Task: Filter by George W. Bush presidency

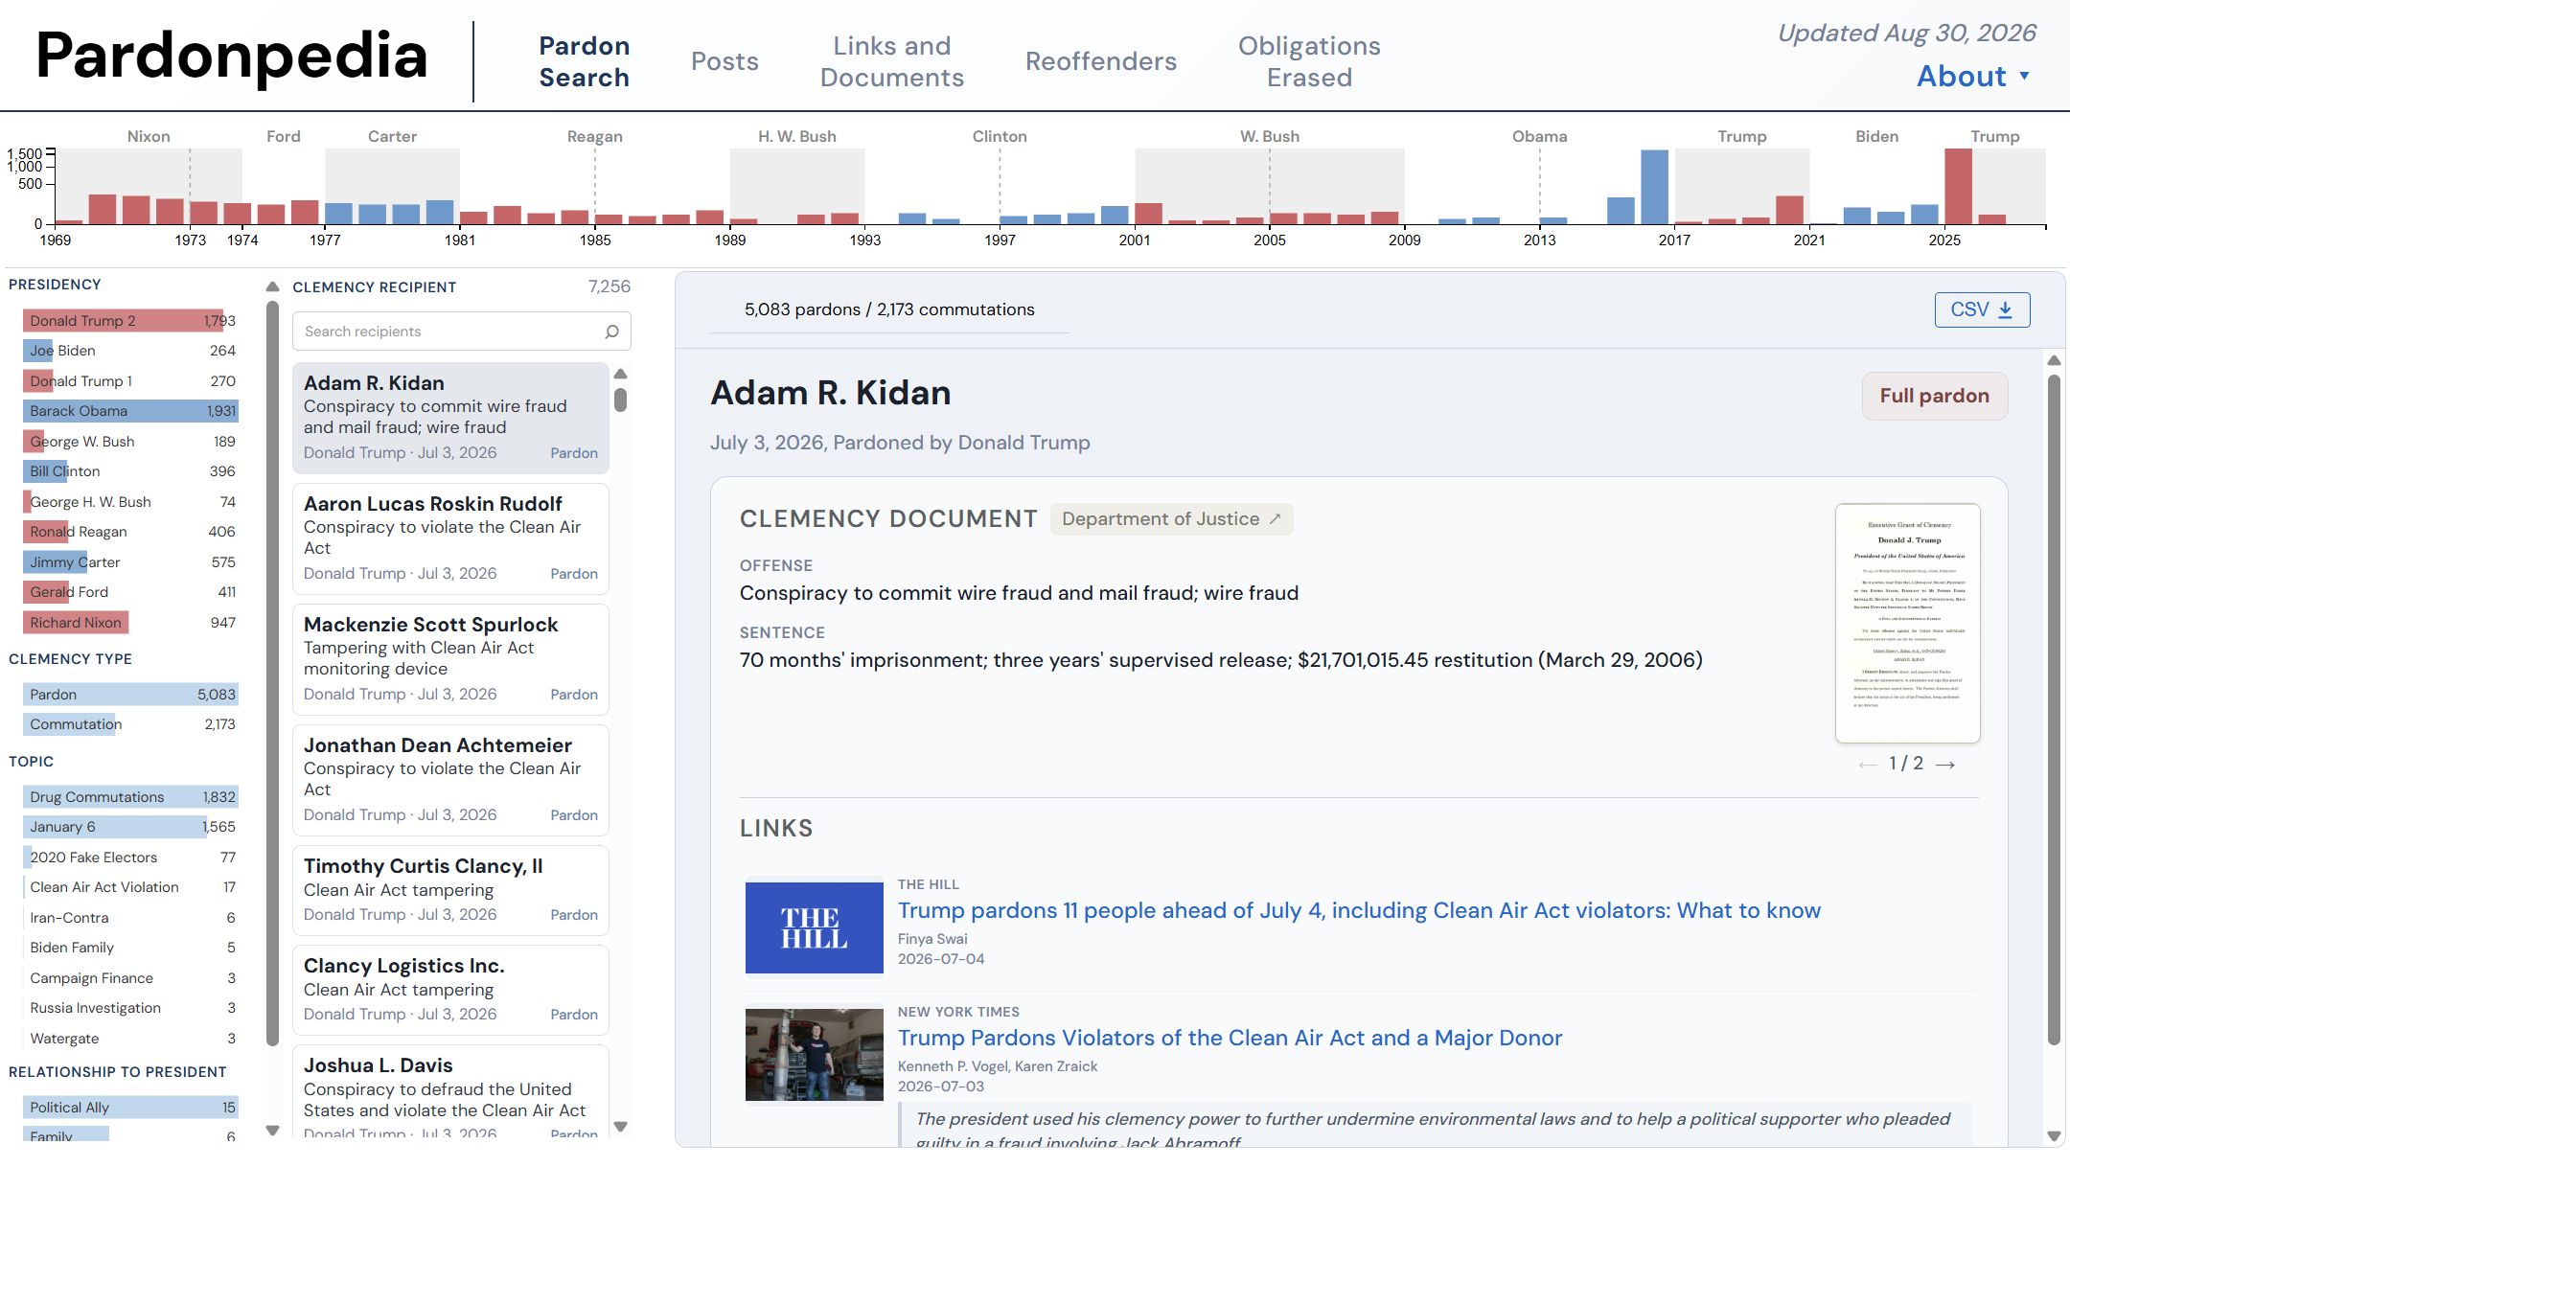Action: point(130,442)
